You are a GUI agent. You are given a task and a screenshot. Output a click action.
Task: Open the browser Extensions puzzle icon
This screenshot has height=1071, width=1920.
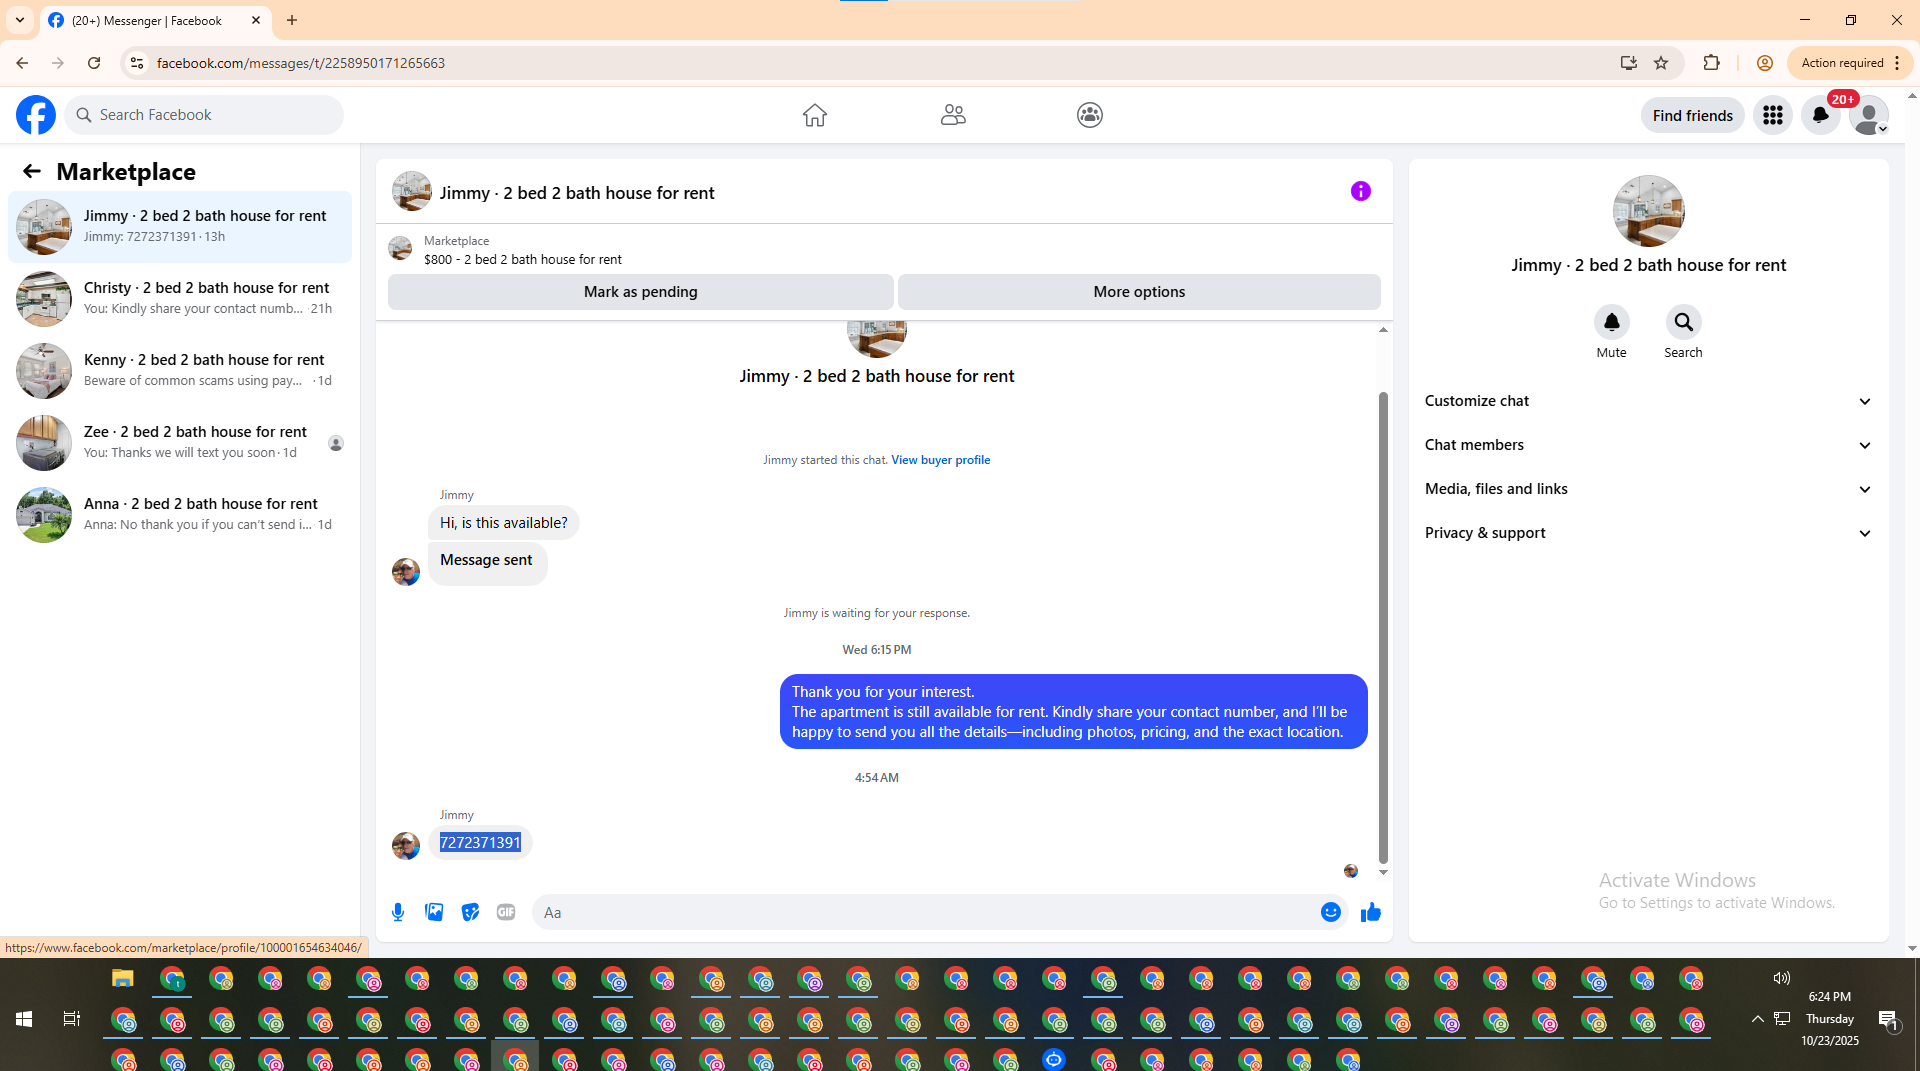(1711, 63)
